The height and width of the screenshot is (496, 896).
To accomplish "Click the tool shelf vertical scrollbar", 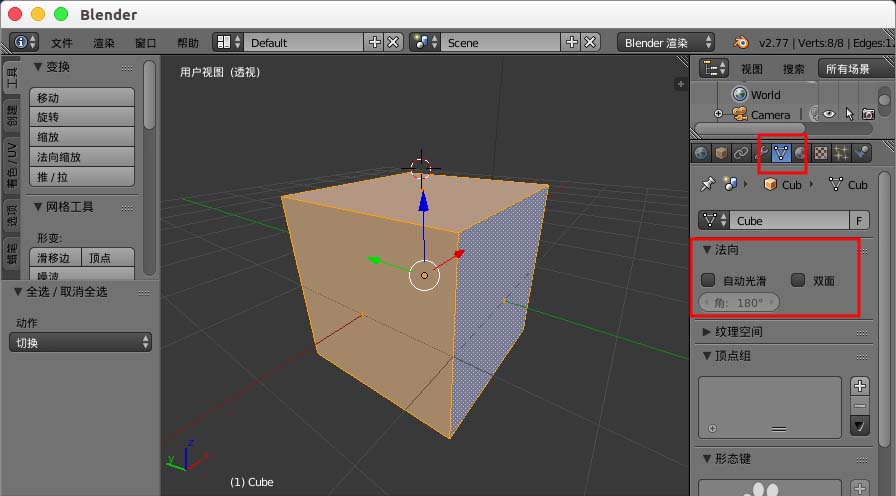I will 149,95.
